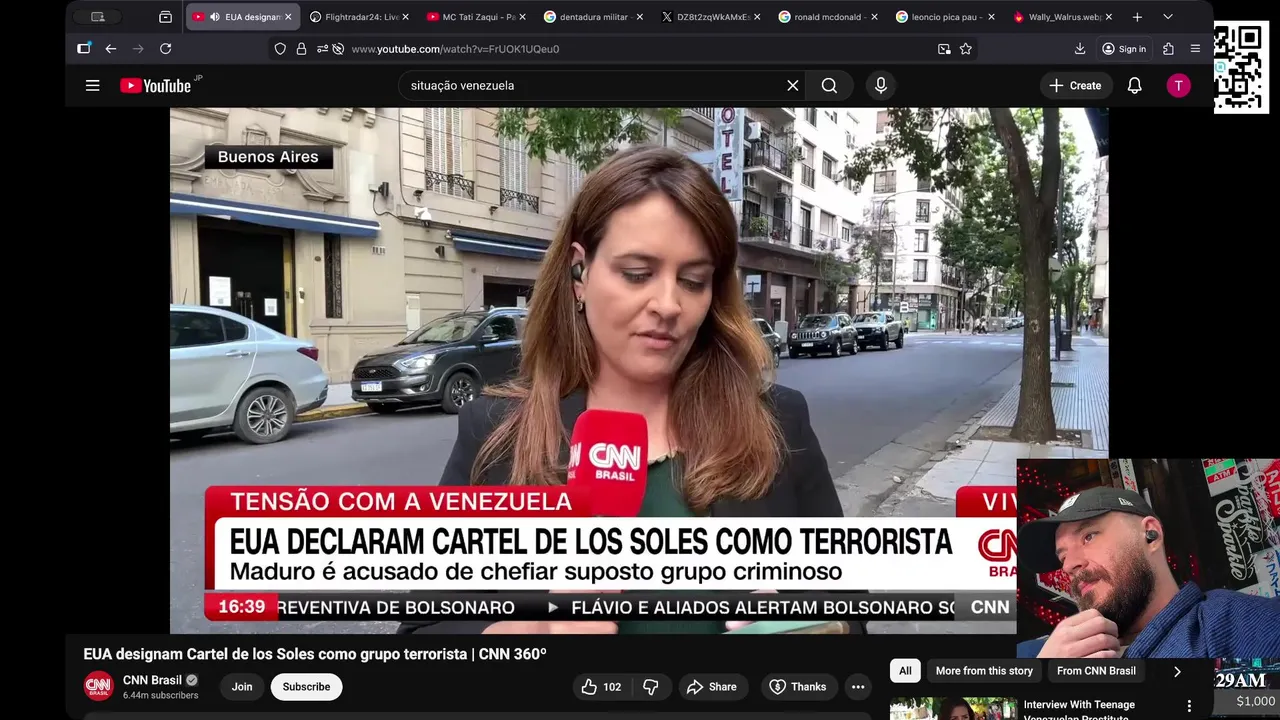Open the Firefox View tab icon
Viewport: 1280px width, 720px height.
pyautogui.click(x=166, y=17)
